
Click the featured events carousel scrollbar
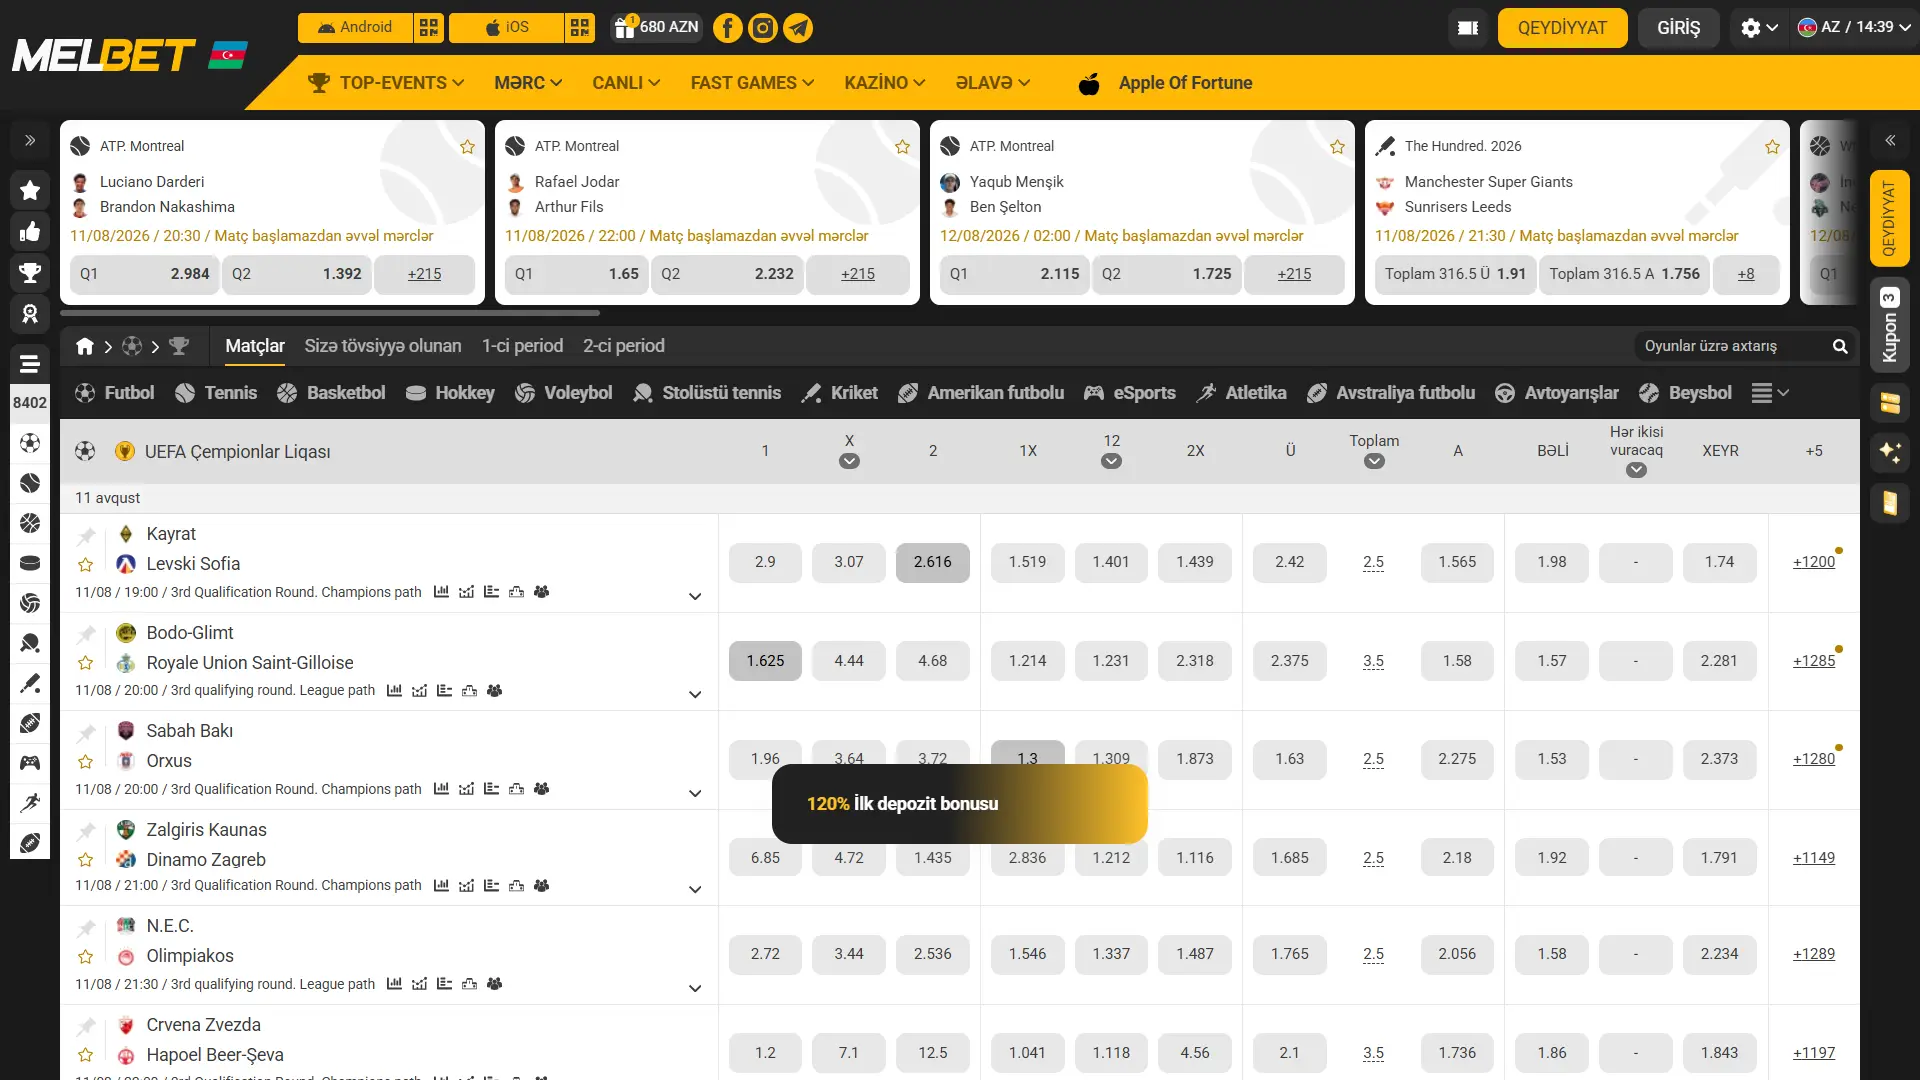[330, 313]
